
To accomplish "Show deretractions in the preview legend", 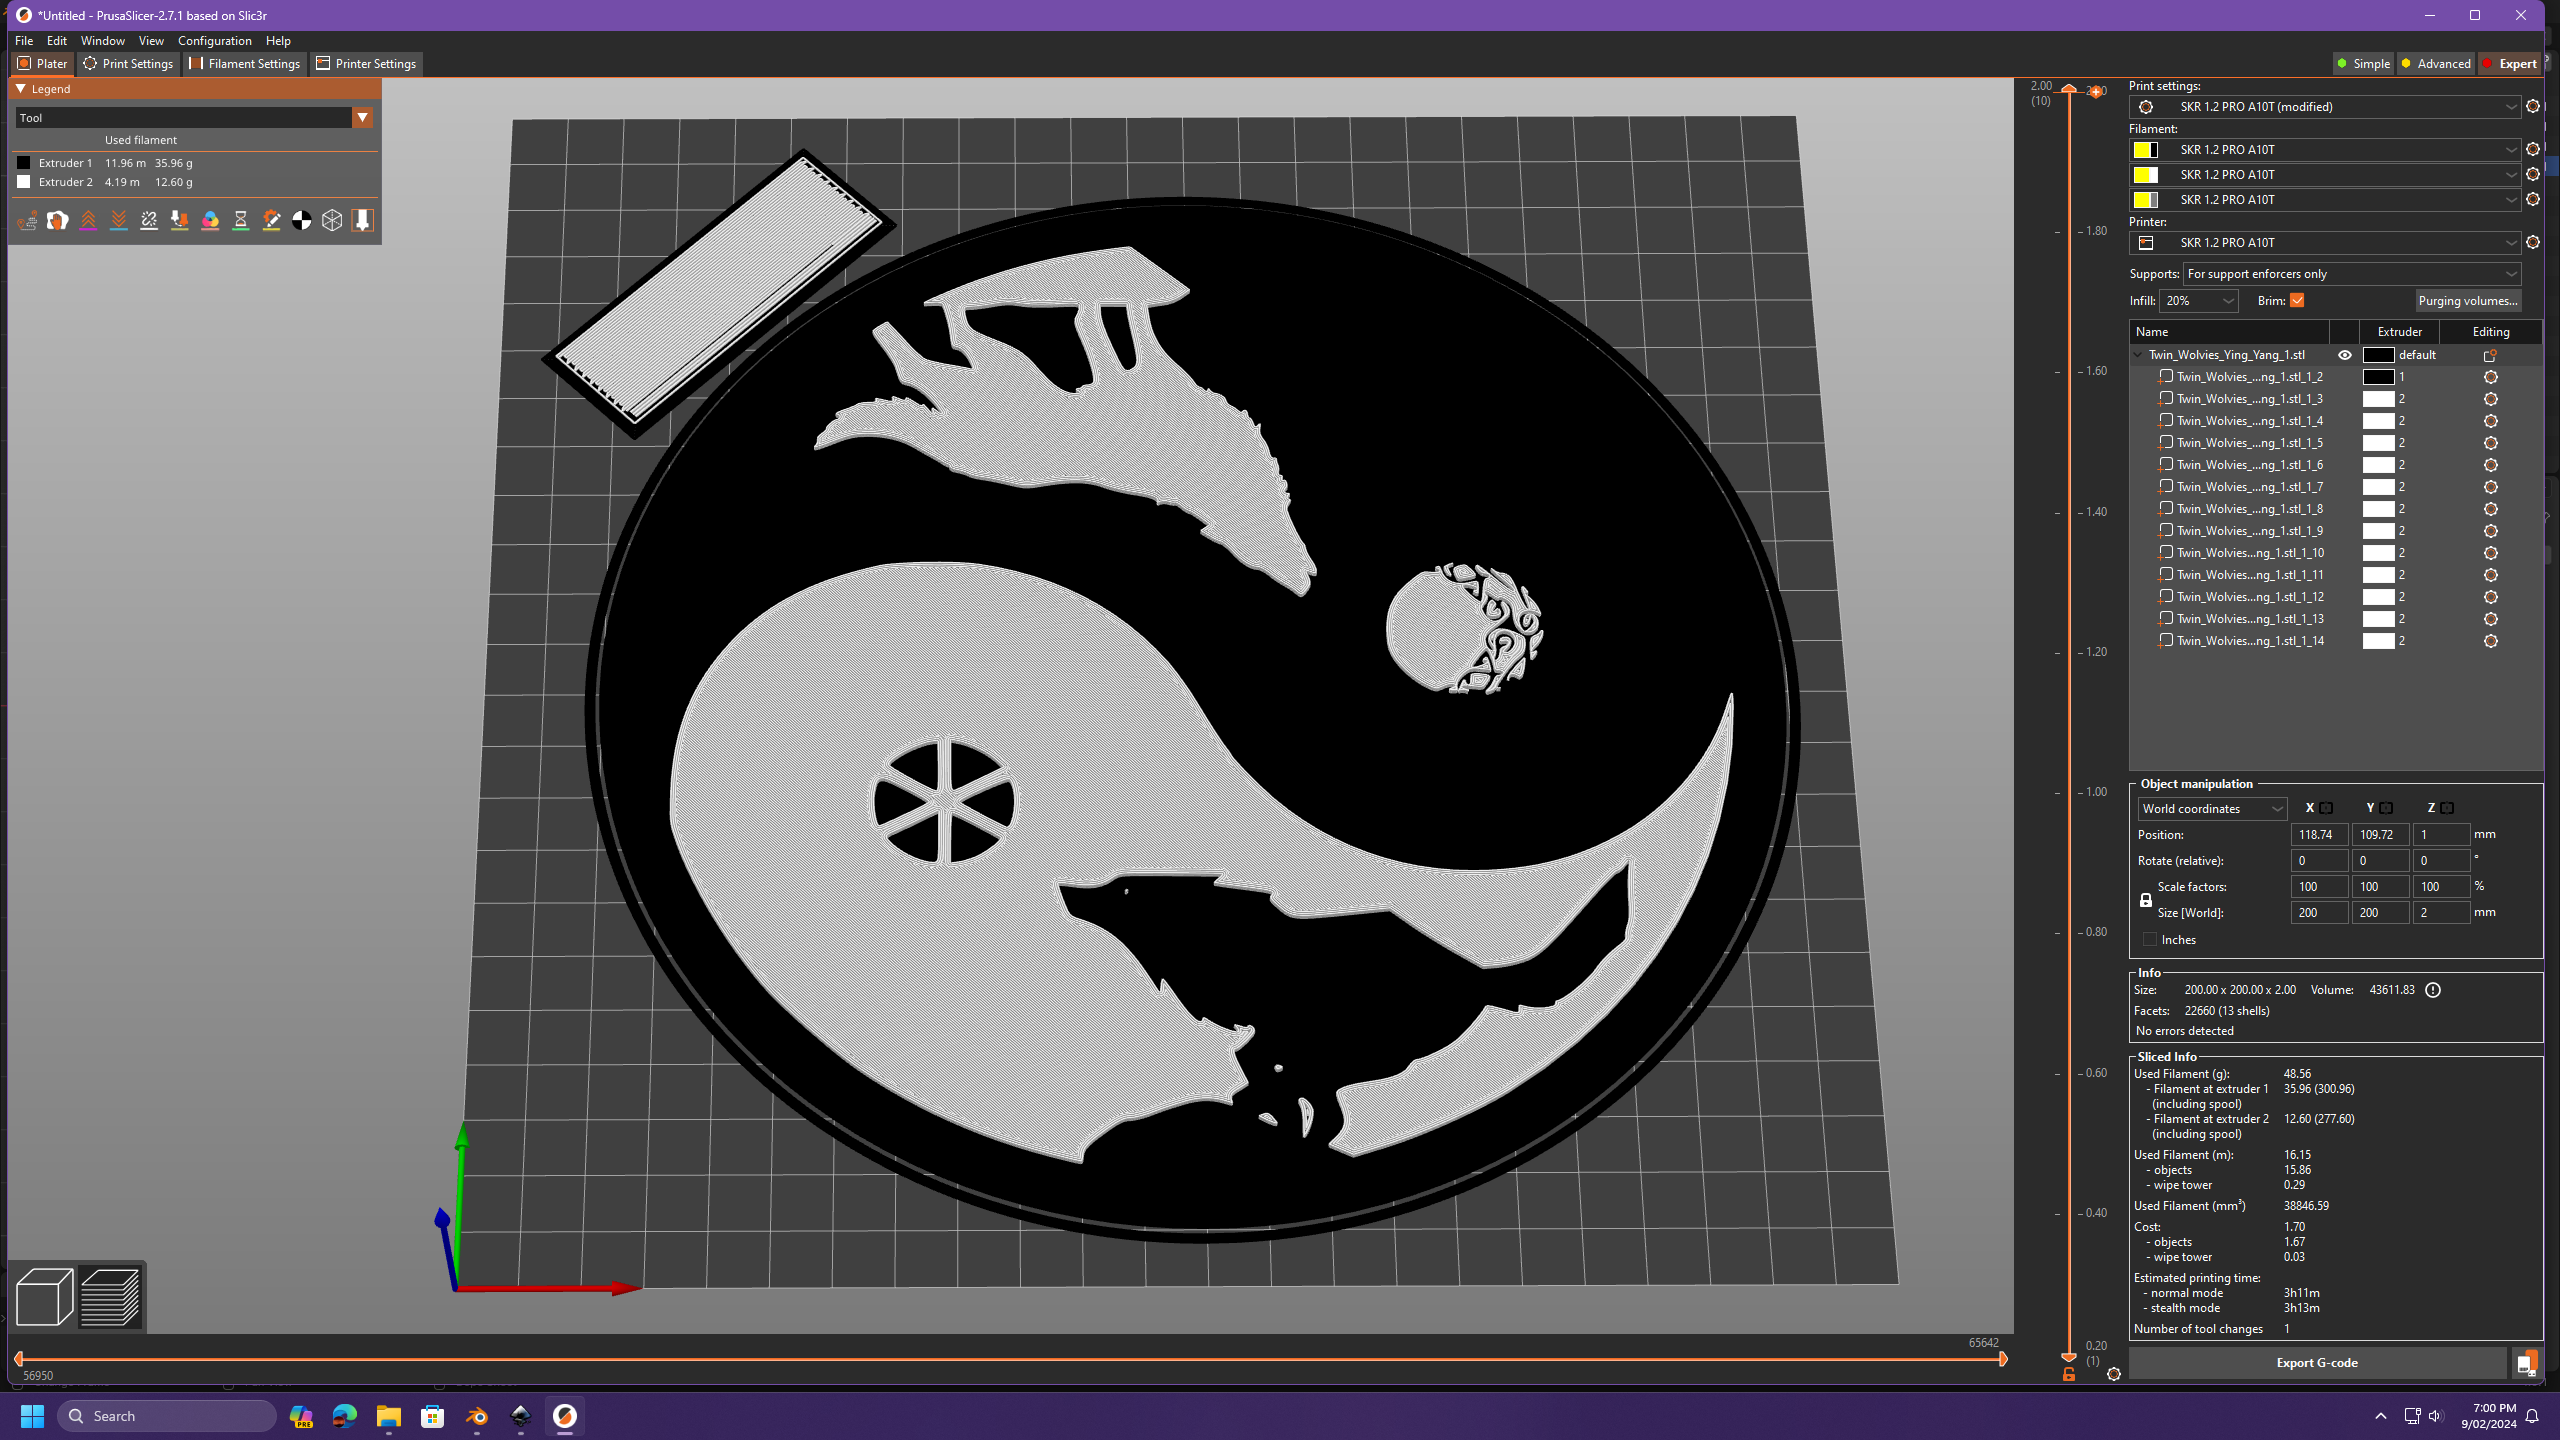I will pos(119,220).
